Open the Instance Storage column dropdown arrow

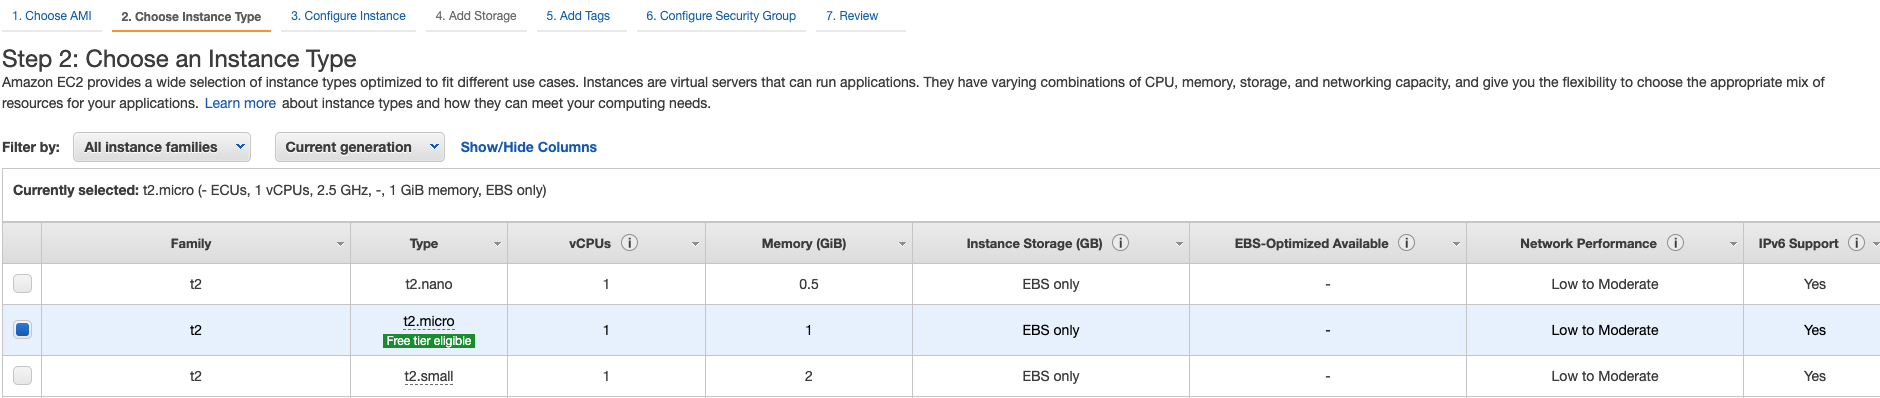pyautogui.click(x=1179, y=244)
